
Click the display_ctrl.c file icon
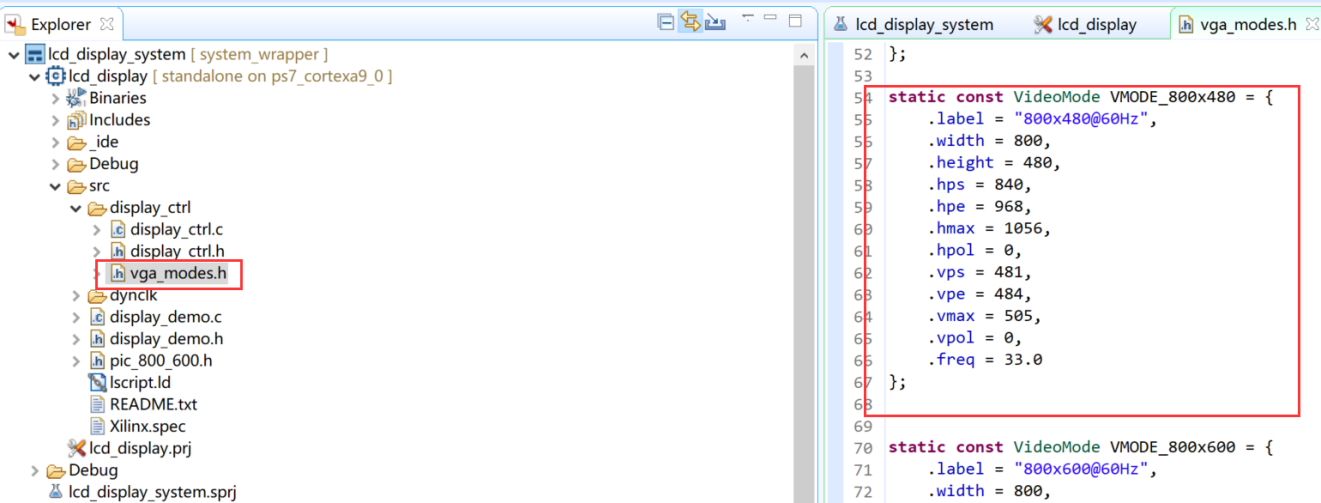click(x=117, y=230)
